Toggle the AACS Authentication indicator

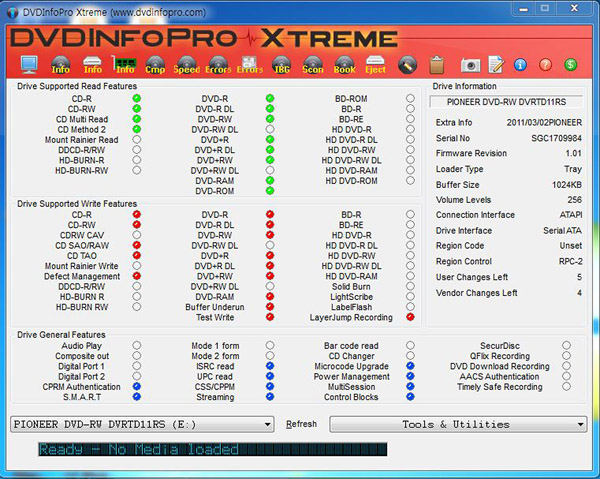[566, 376]
